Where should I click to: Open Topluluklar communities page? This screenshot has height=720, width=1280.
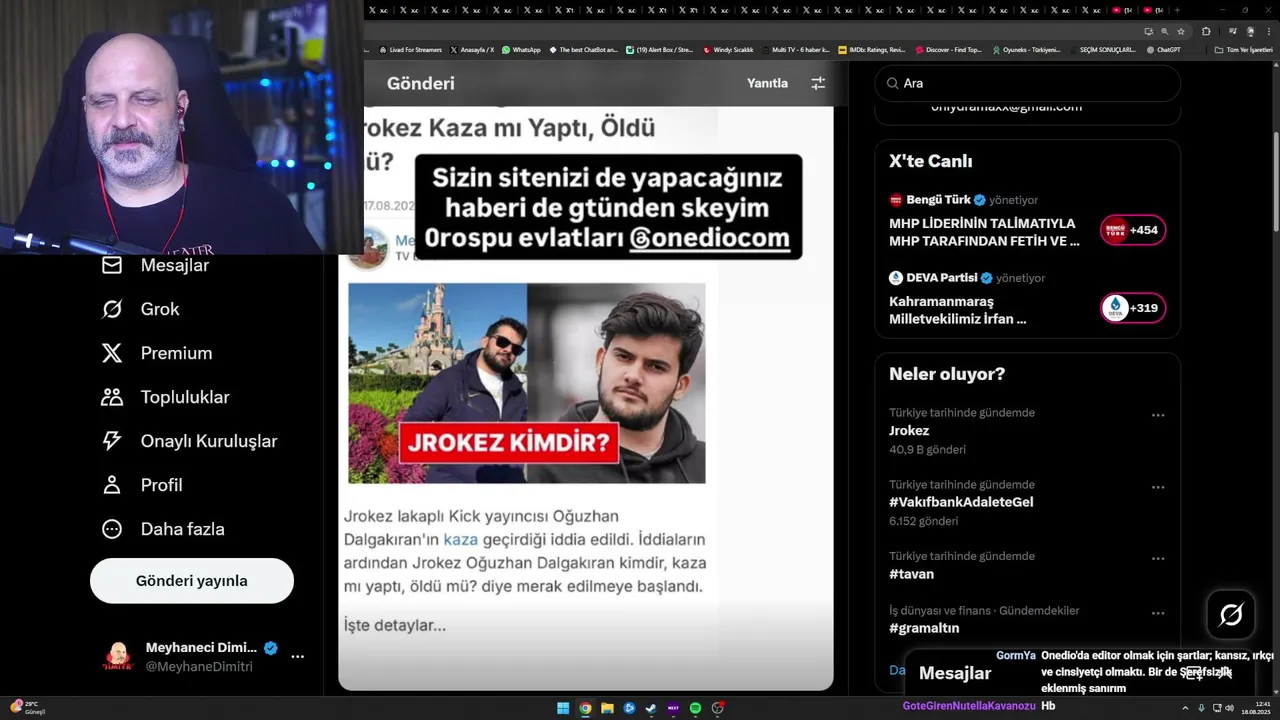click(x=165, y=397)
